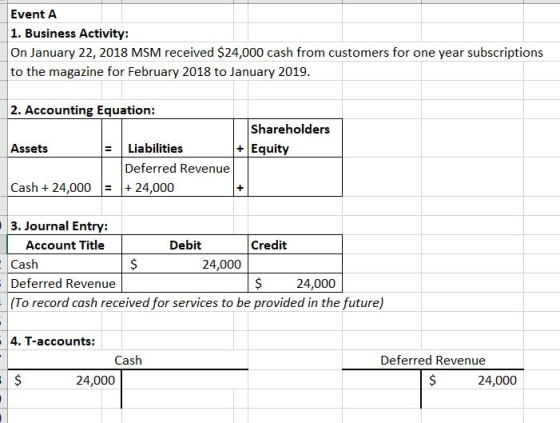This screenshot has height=423, width=560.
Task: Select the '=' cell beside Cash + 24,000
Action: click(111, 177)
